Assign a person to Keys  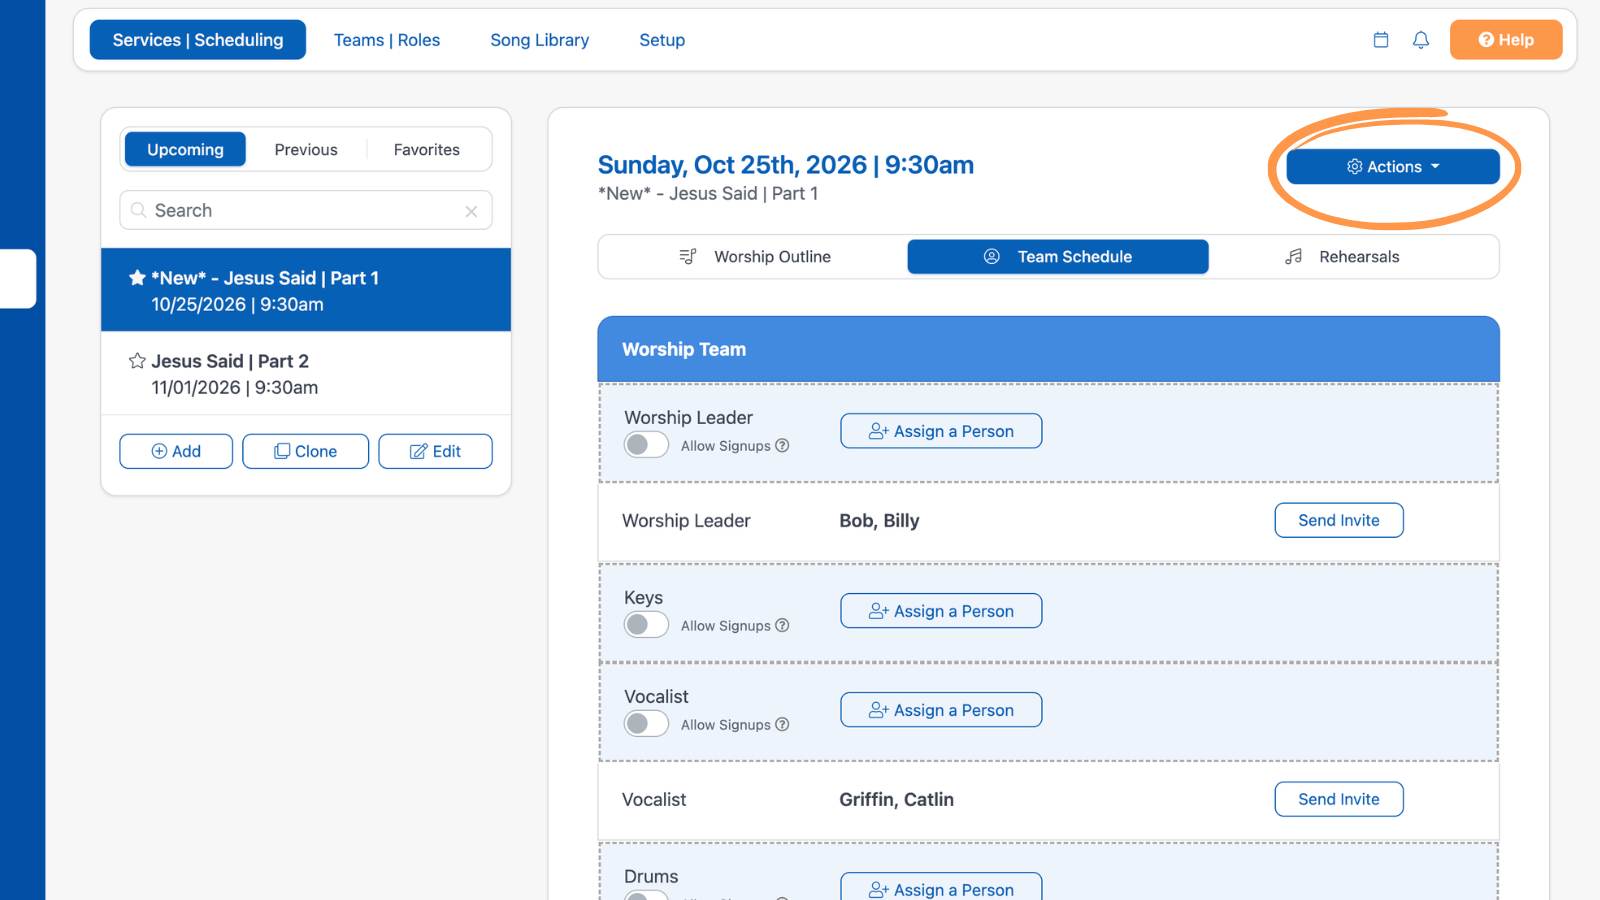pos(941,611)
